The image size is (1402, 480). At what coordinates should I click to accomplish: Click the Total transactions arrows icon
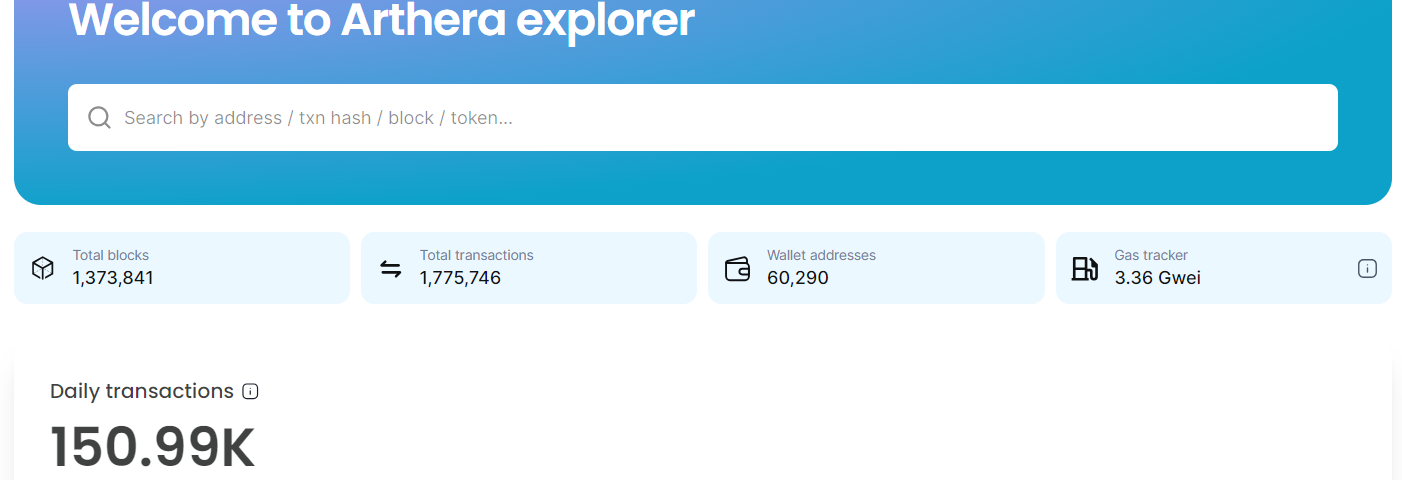tap(390, 268)
